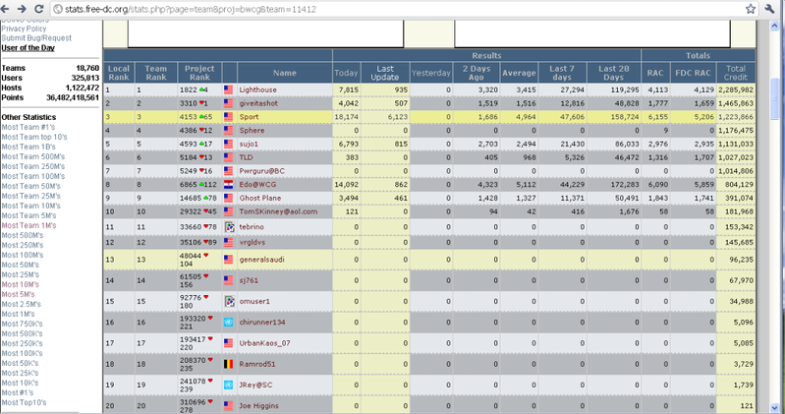Bookmark this page with the star icon

(x=749, y=8)
